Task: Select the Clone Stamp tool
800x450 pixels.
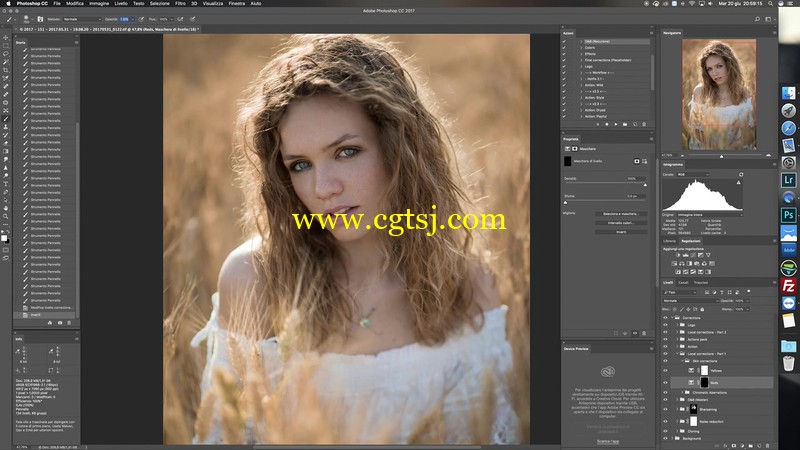Action: pyautogui.click(x=6, y=127)
